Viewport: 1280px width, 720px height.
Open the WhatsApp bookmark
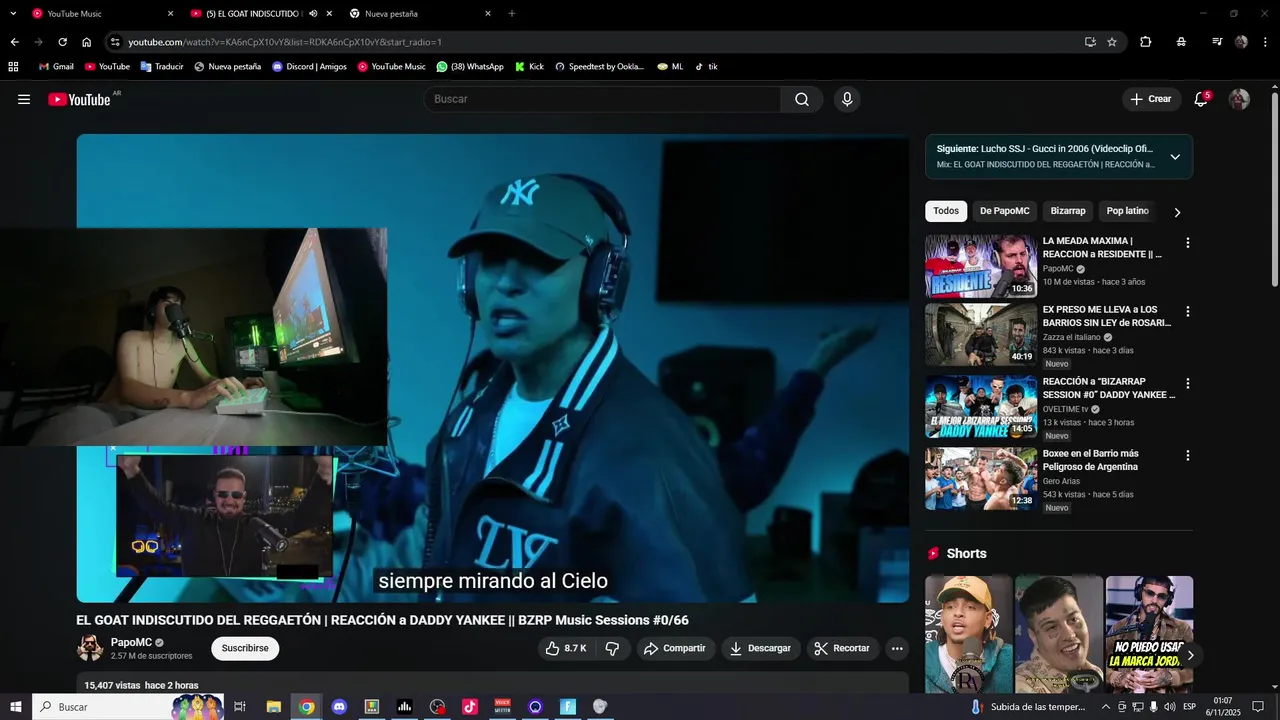tap(470, 67)
